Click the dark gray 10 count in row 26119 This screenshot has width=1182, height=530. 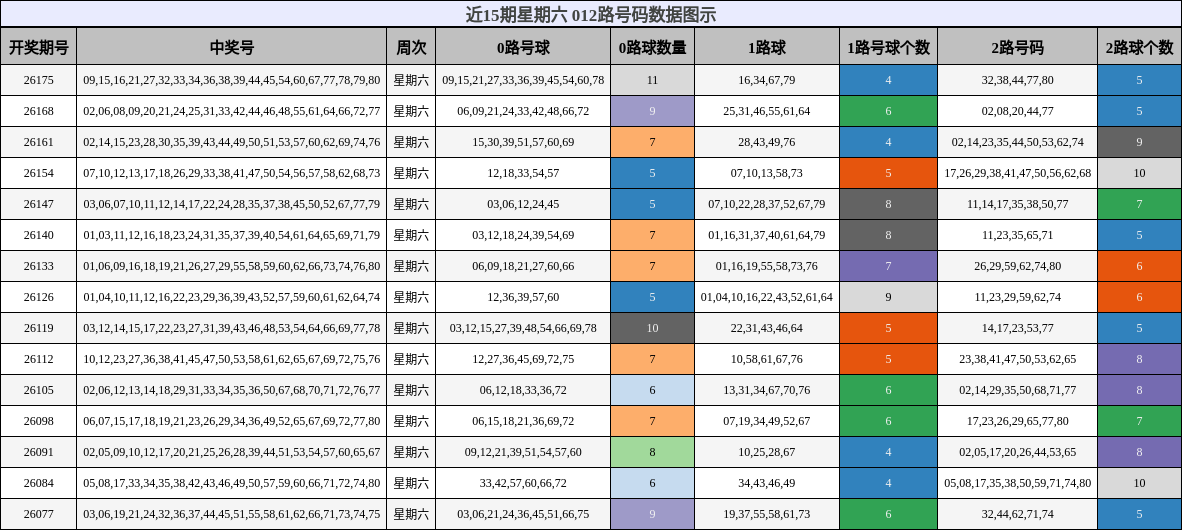[652, 328]
